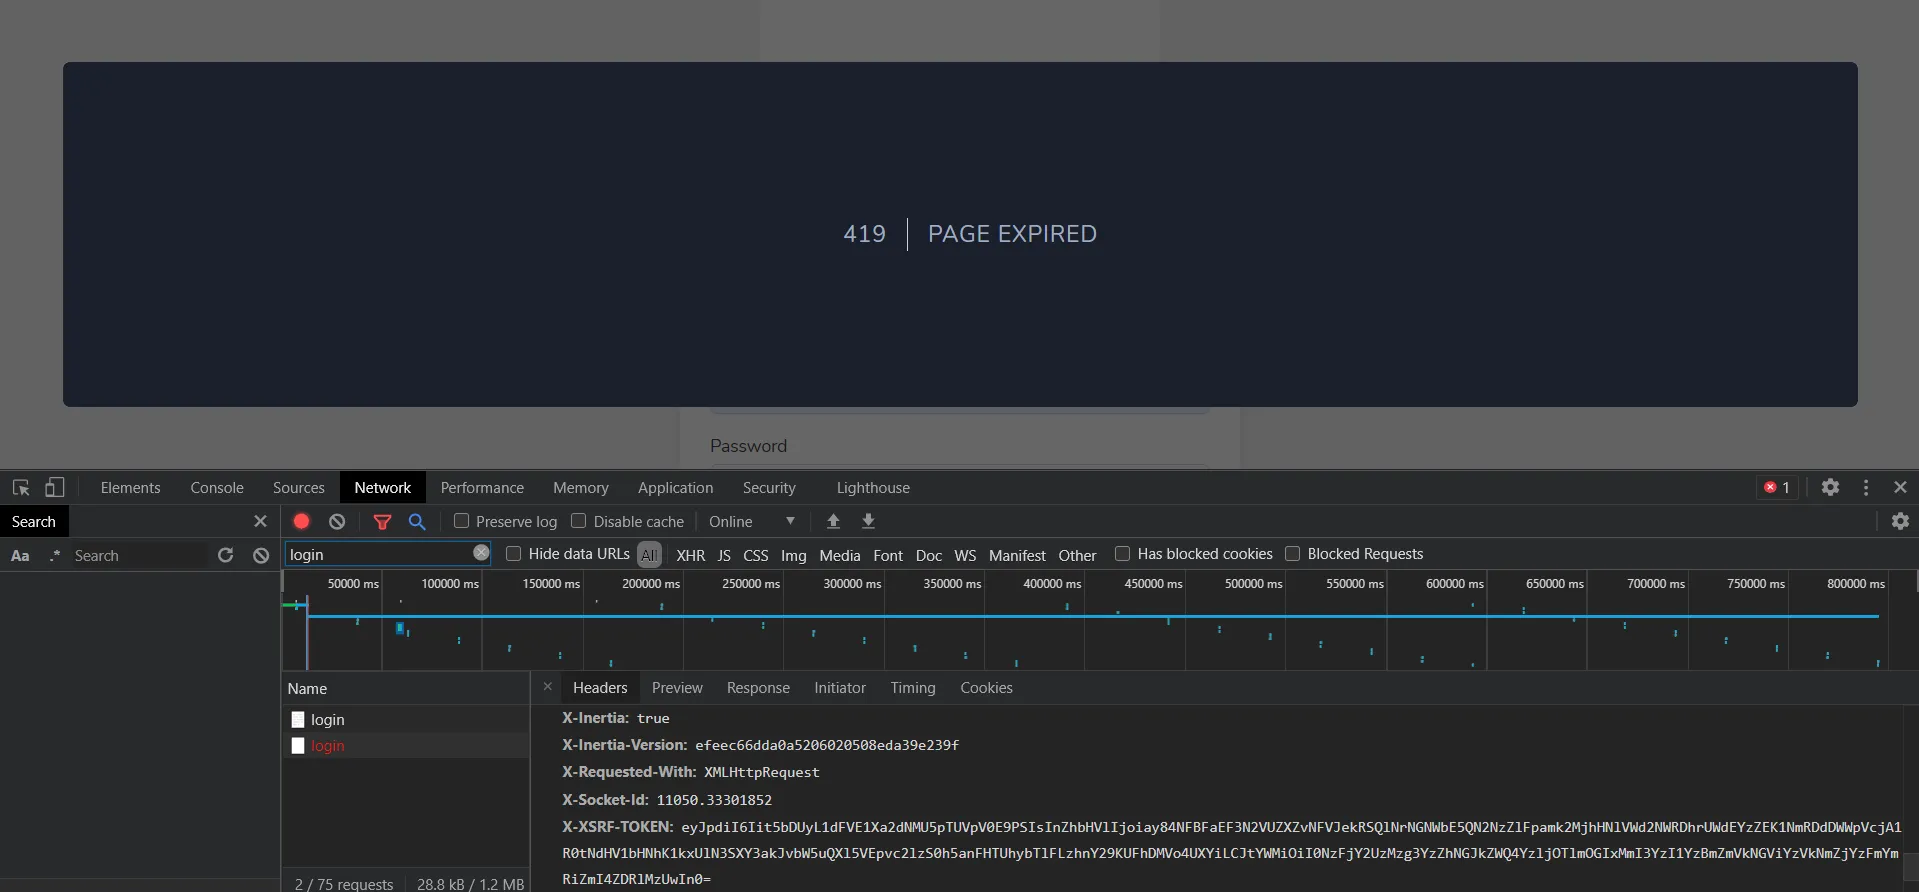Click the X-Inertia-Version header value

click(x=827, y=745)
